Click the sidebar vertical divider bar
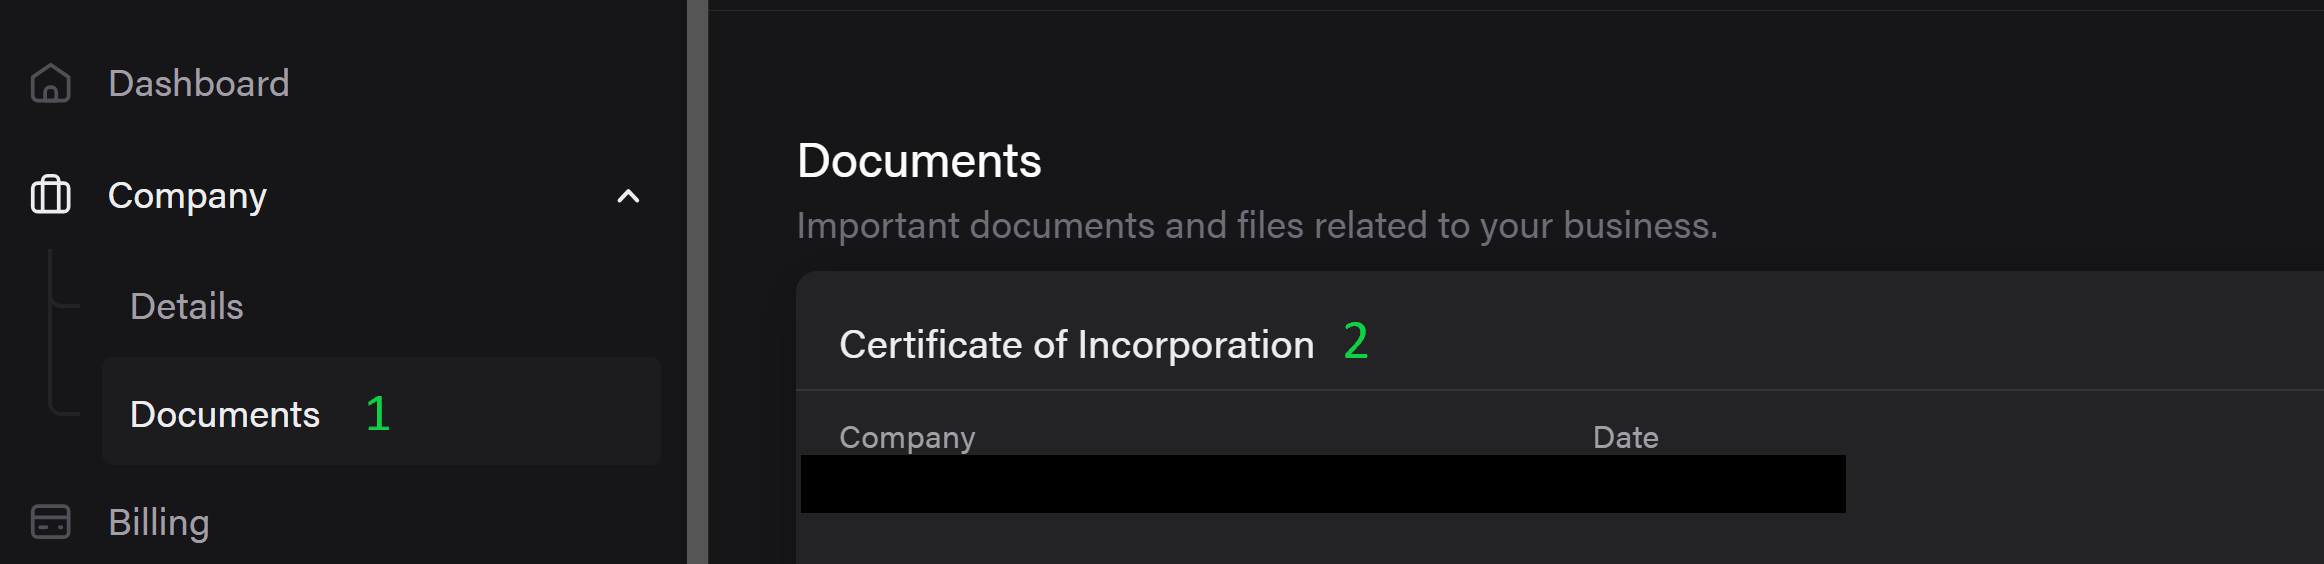Image resolution: width=2324 pixels, height=564 pixels. pyautogui.click(x=697, y=282)
